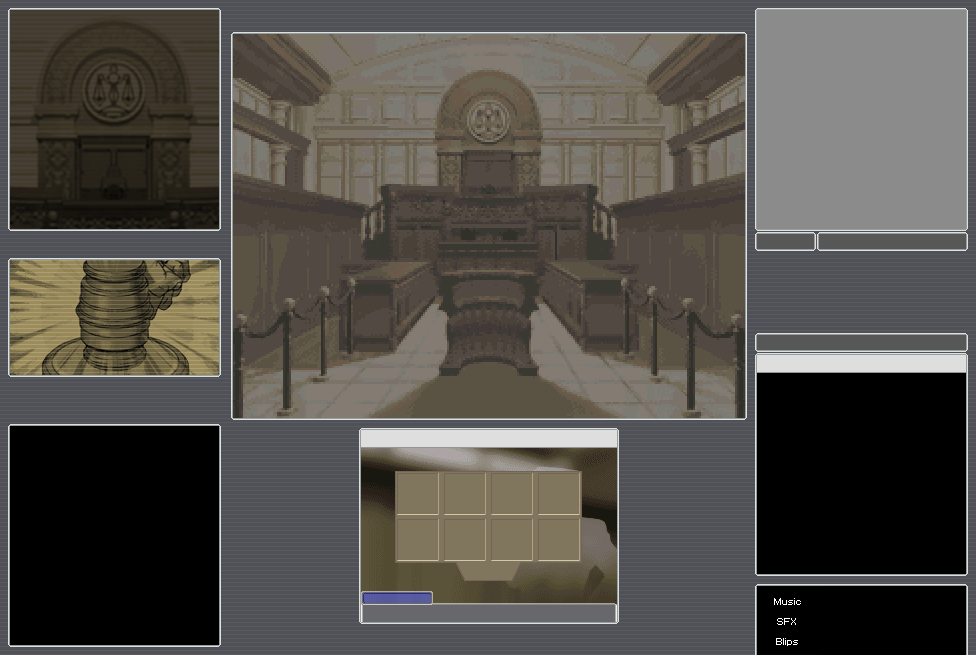Click the Blips volume label
The image size is (976, 655).
click(787, 642)
